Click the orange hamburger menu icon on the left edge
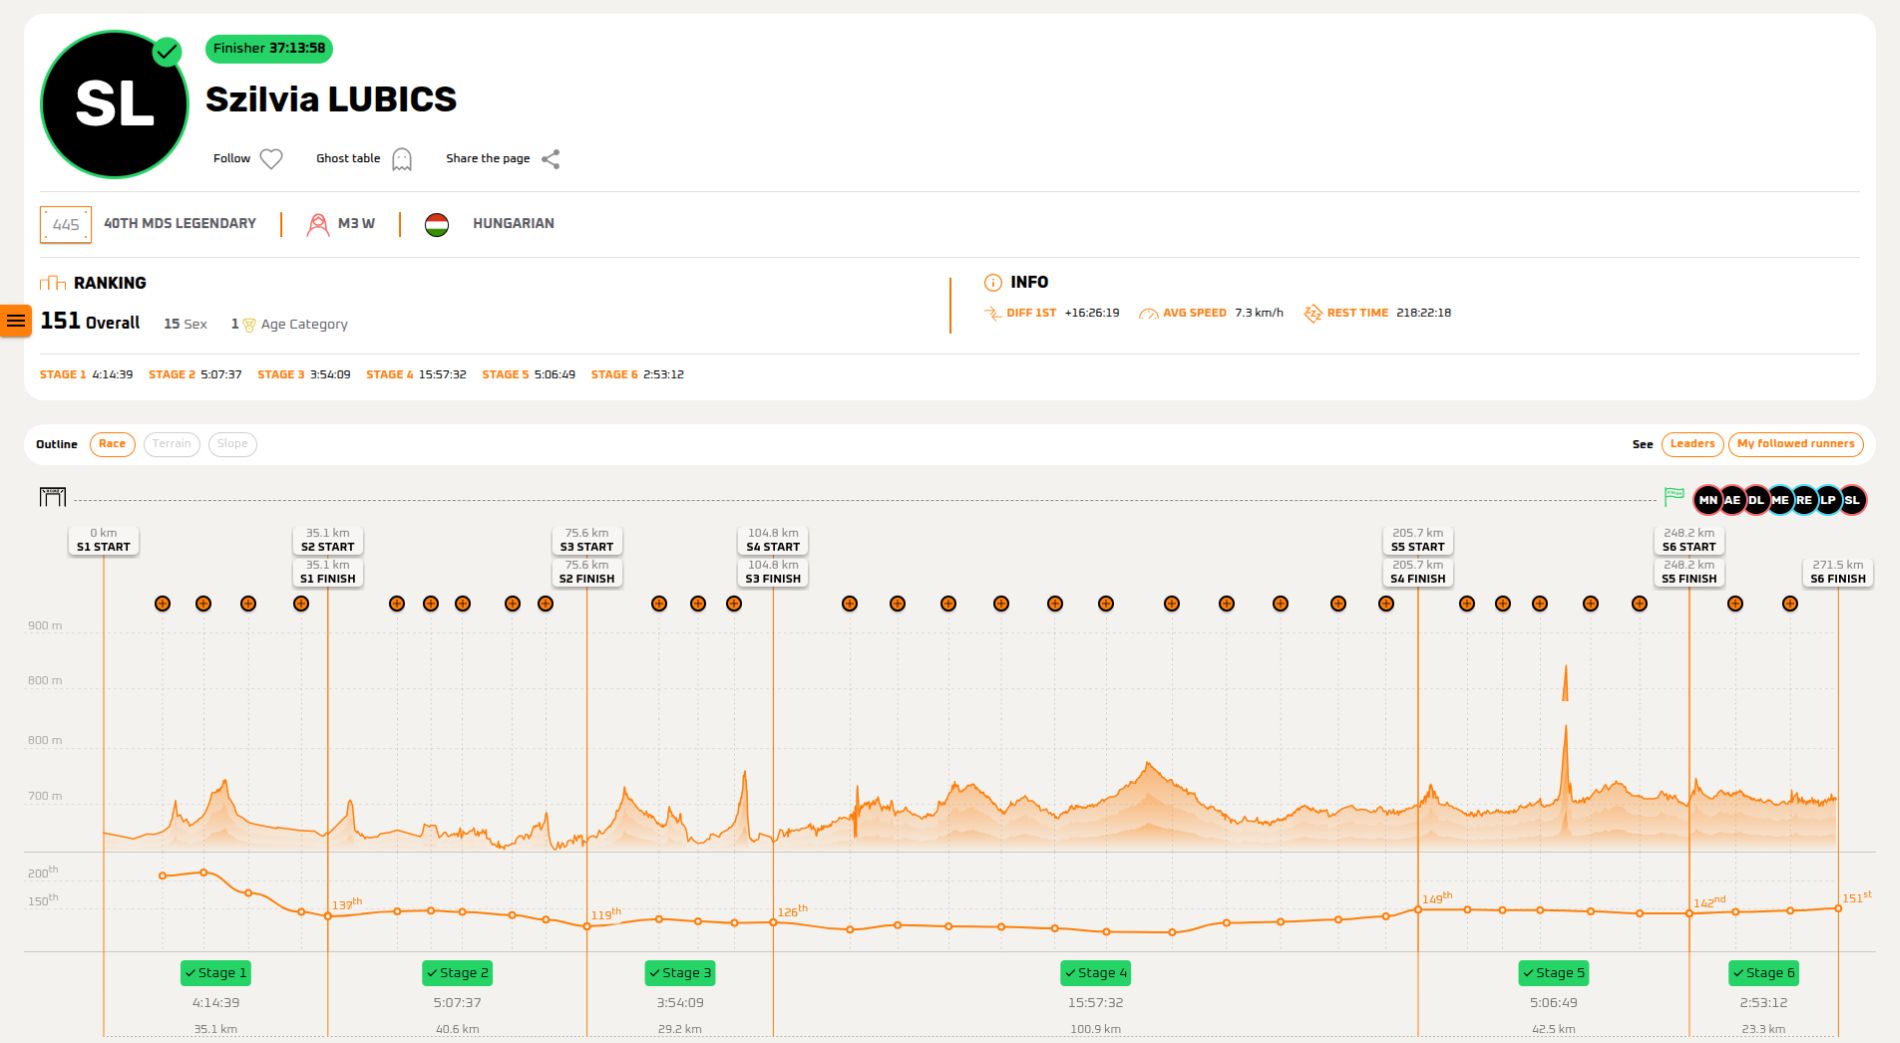Screen dimensions: 1900x1043 pos(16,320)
